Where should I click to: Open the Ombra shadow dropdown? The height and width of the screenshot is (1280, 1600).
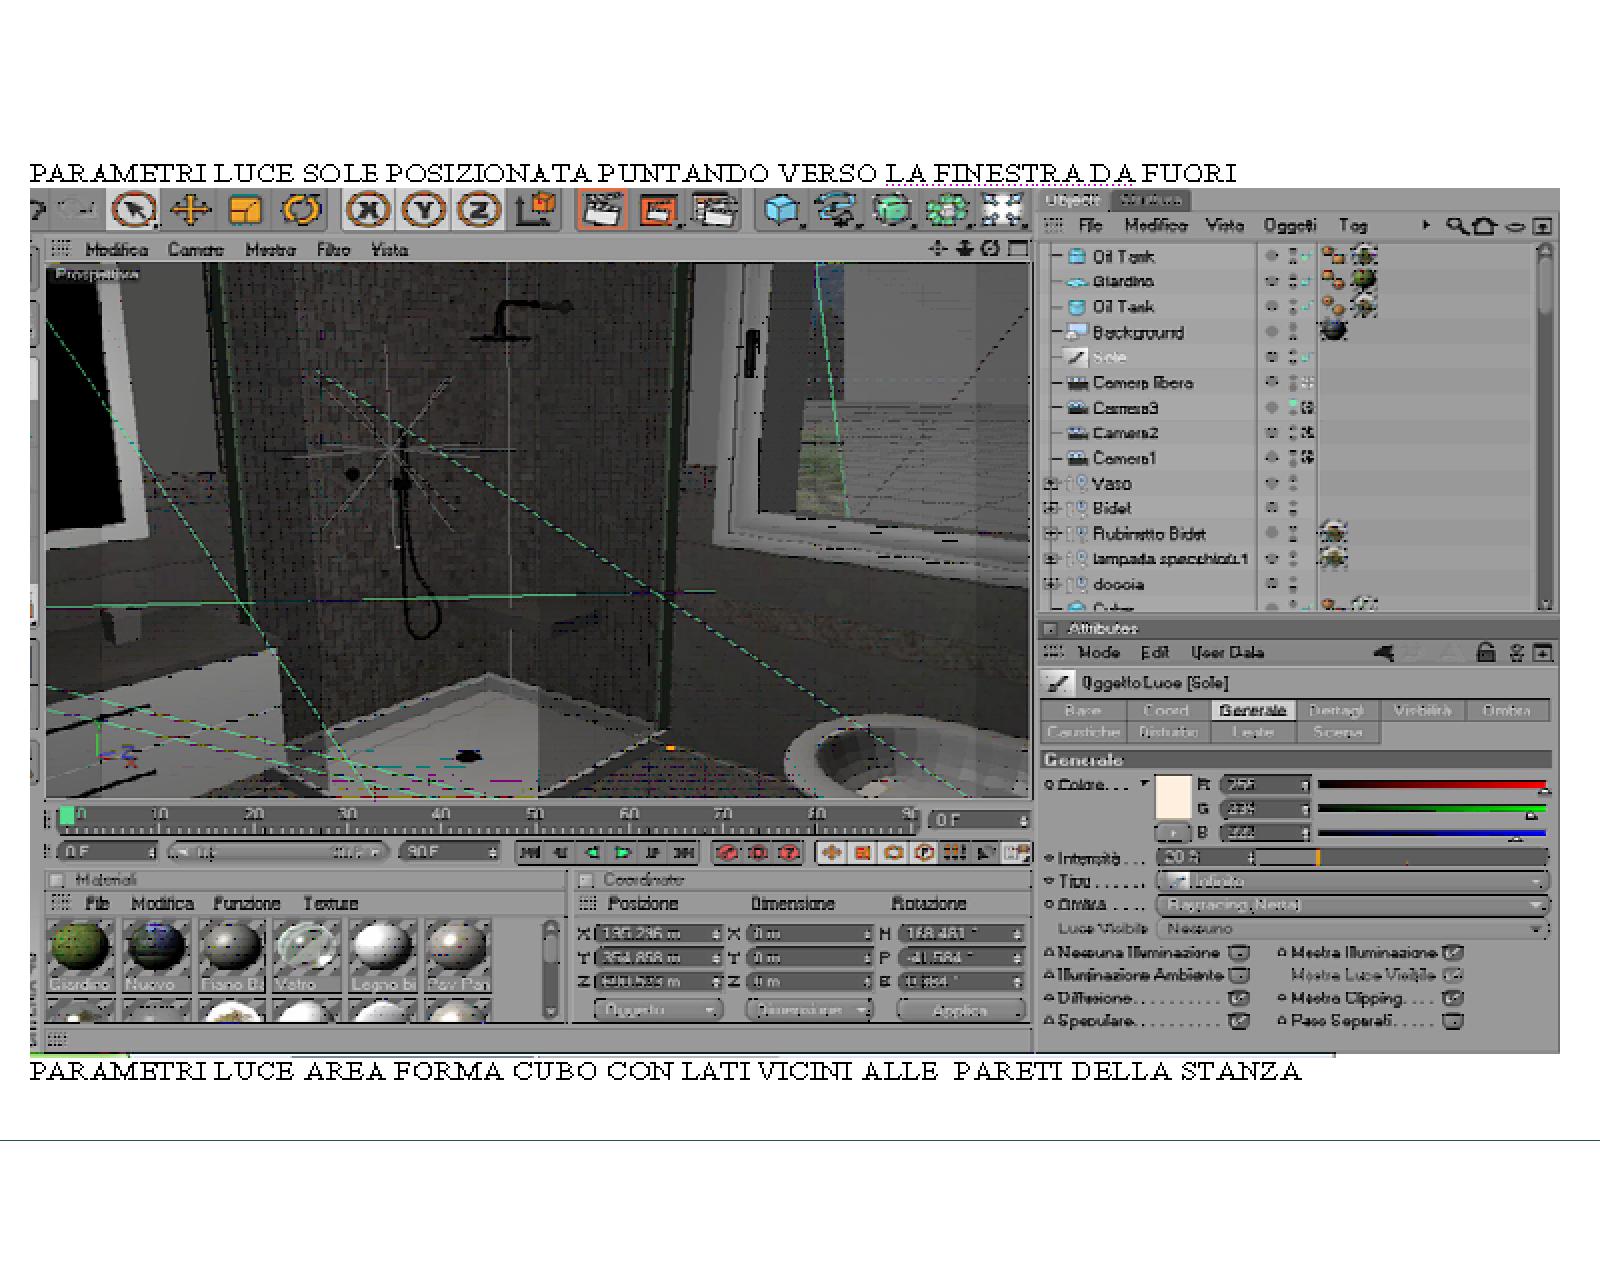click(x=1352, y=905)
